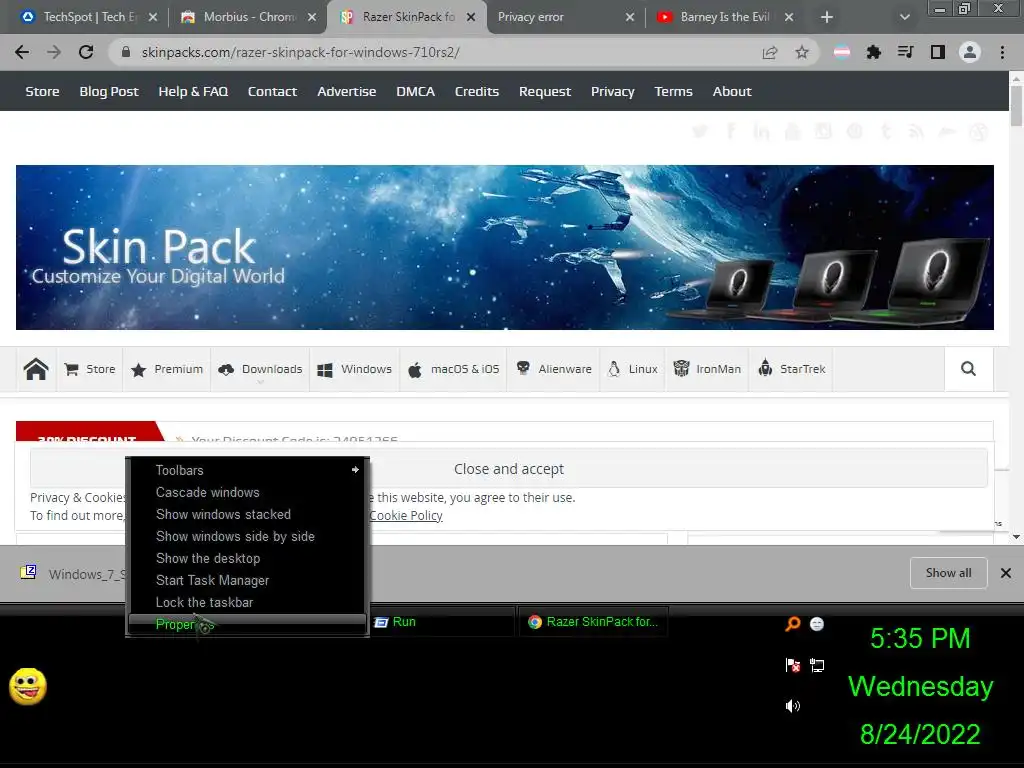Open the Terms page
This screenshot has width=1024, height=768.
pos(673,91)
